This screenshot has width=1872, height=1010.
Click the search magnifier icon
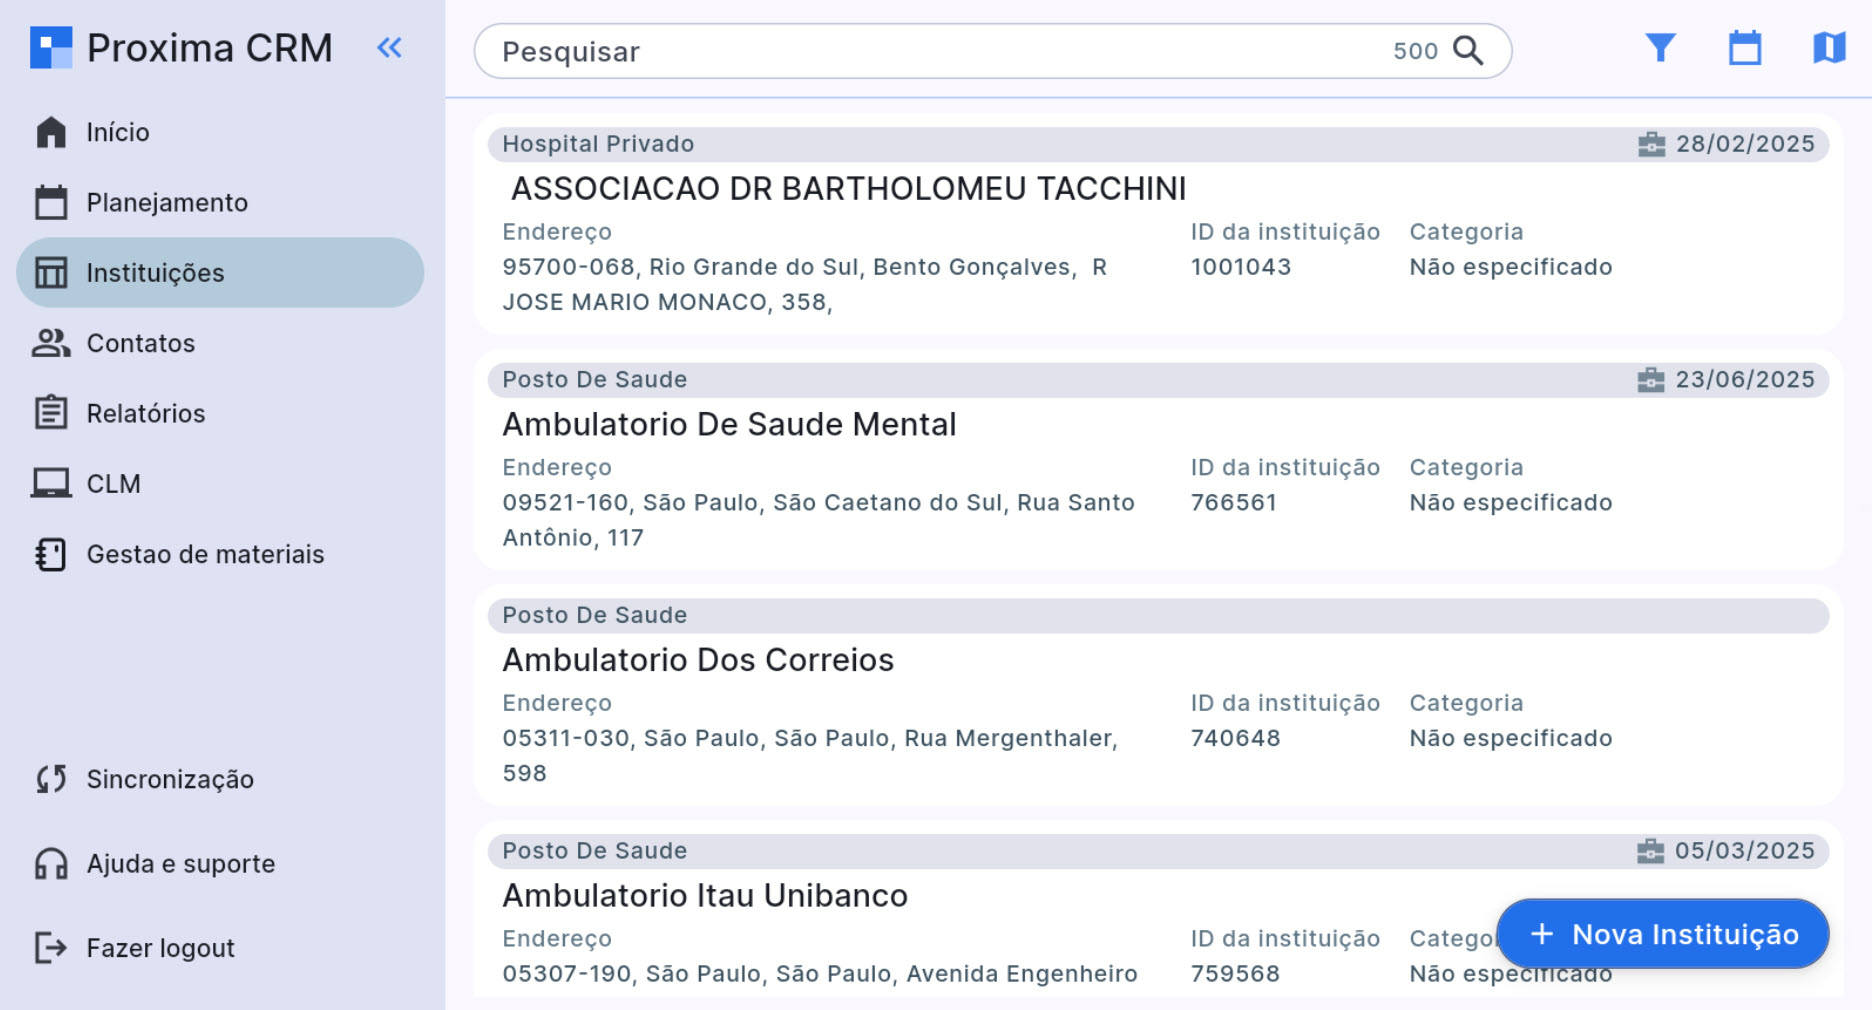pyautogui.click(x=1467, y=51)
